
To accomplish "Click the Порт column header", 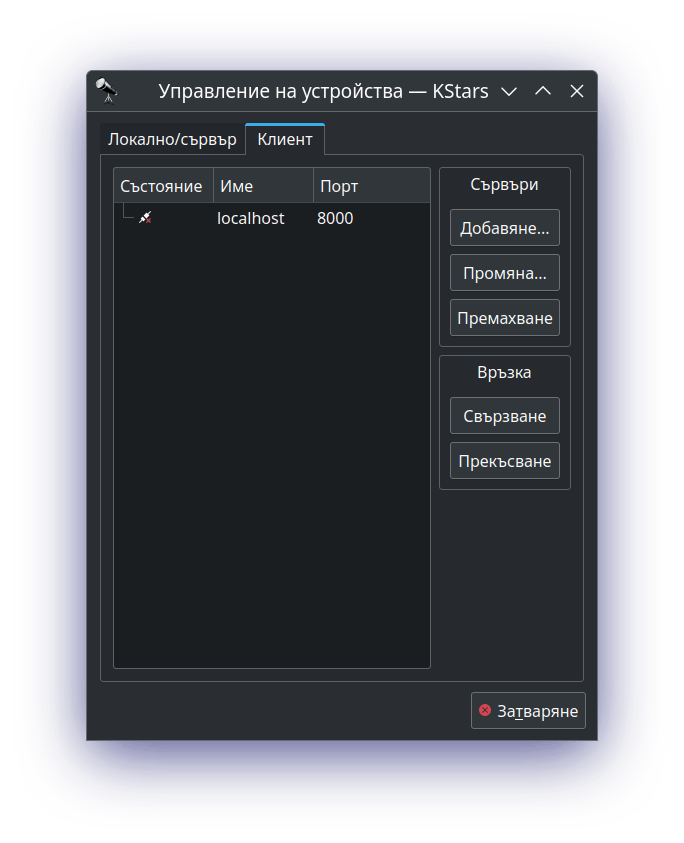I will pyautogui.click(x=370, y=186).
